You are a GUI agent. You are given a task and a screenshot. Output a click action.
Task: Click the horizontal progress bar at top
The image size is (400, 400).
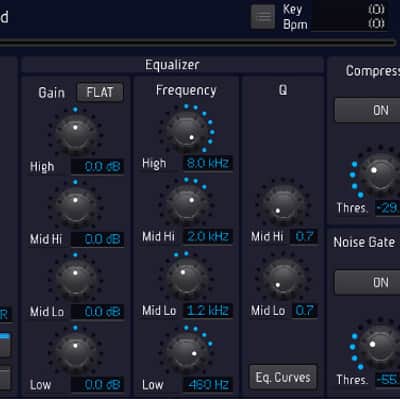pyautogui.click(x=197, y=42)
